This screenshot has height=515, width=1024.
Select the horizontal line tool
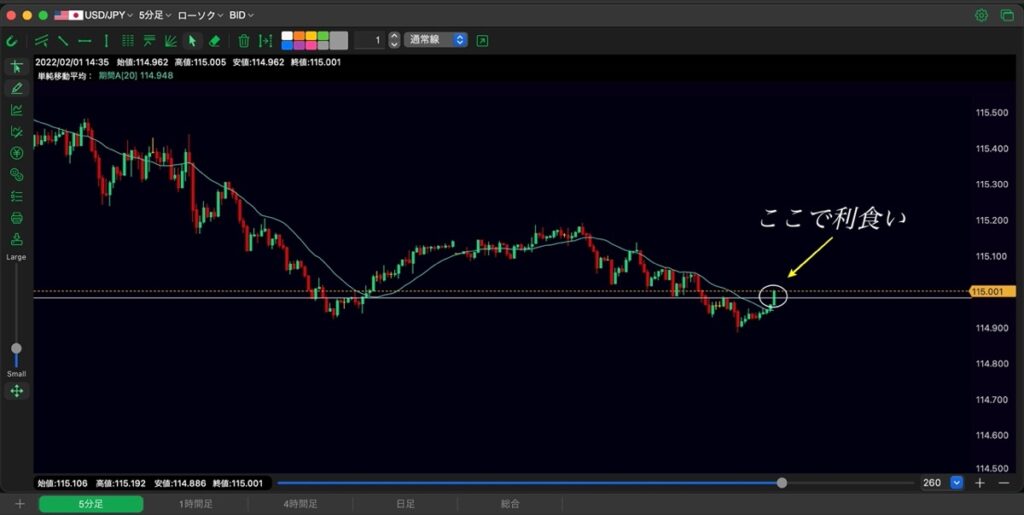point(85,40)
